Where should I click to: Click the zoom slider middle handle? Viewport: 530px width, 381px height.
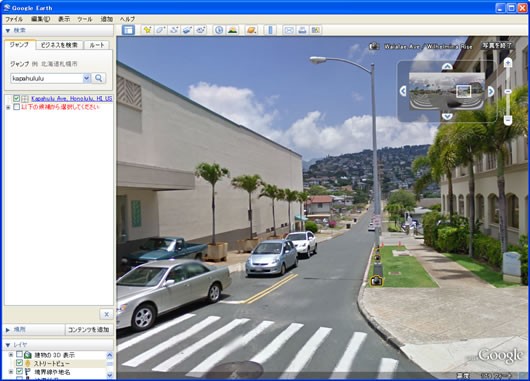(x=508, y=92)
